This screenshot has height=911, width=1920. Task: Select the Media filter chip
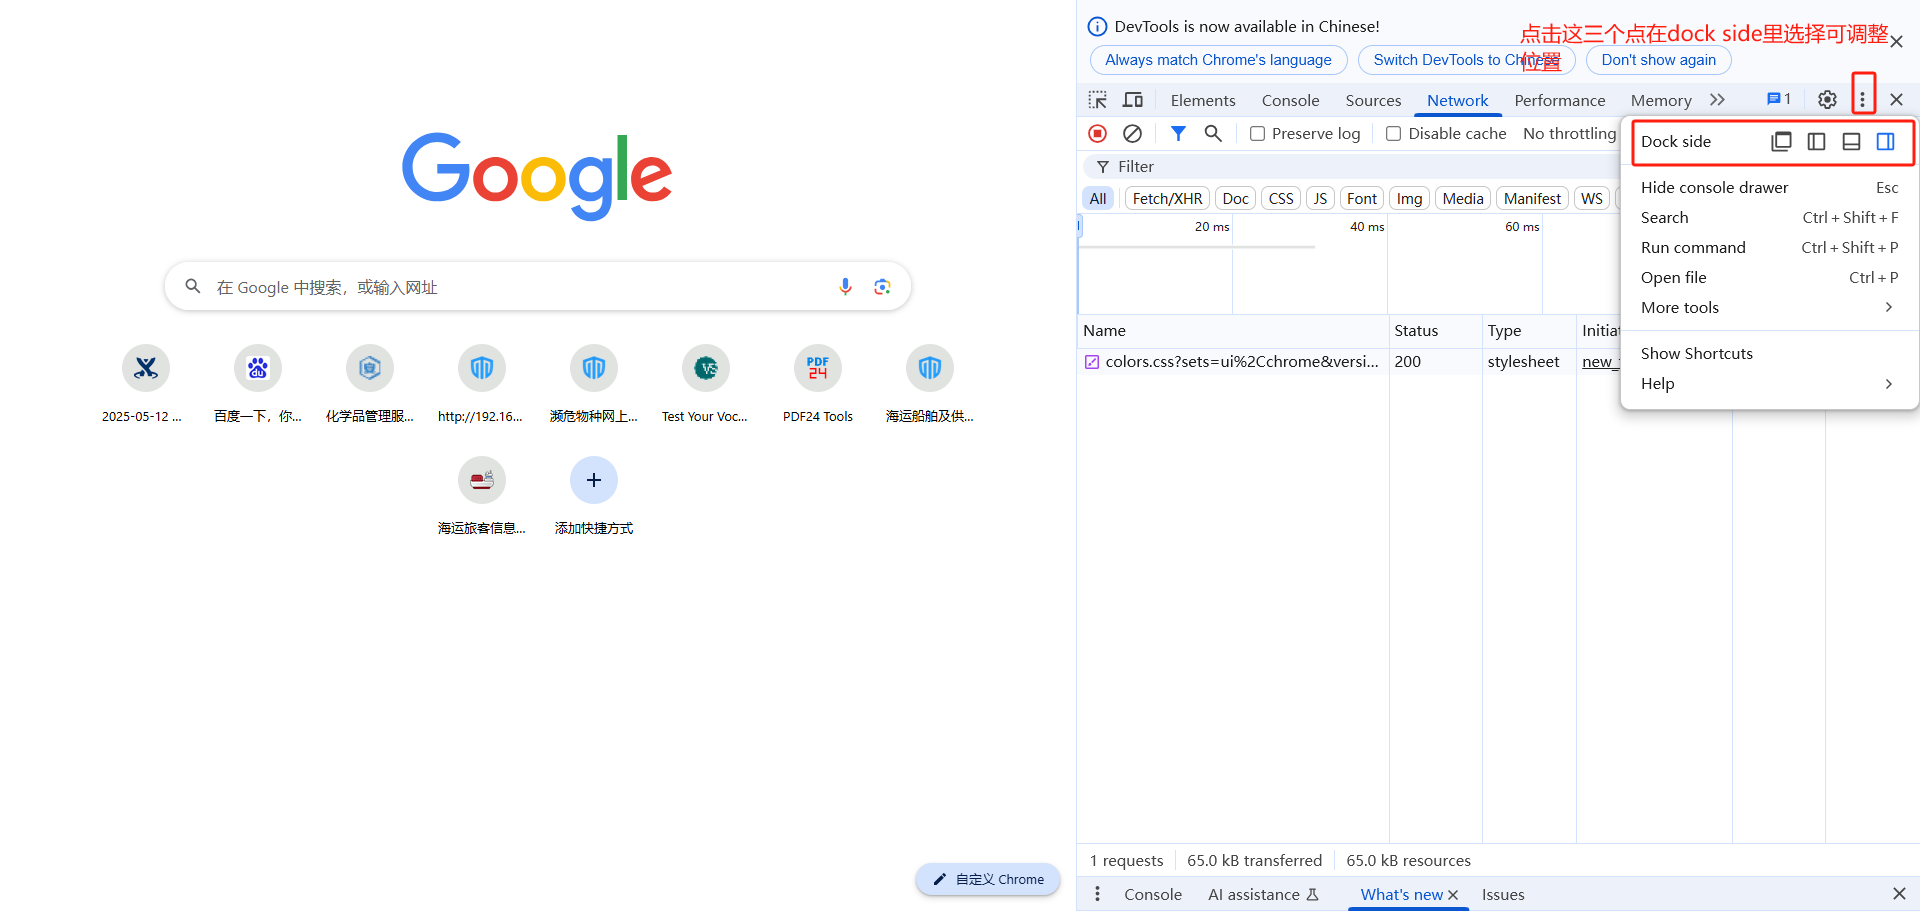tap(1462, 198)
